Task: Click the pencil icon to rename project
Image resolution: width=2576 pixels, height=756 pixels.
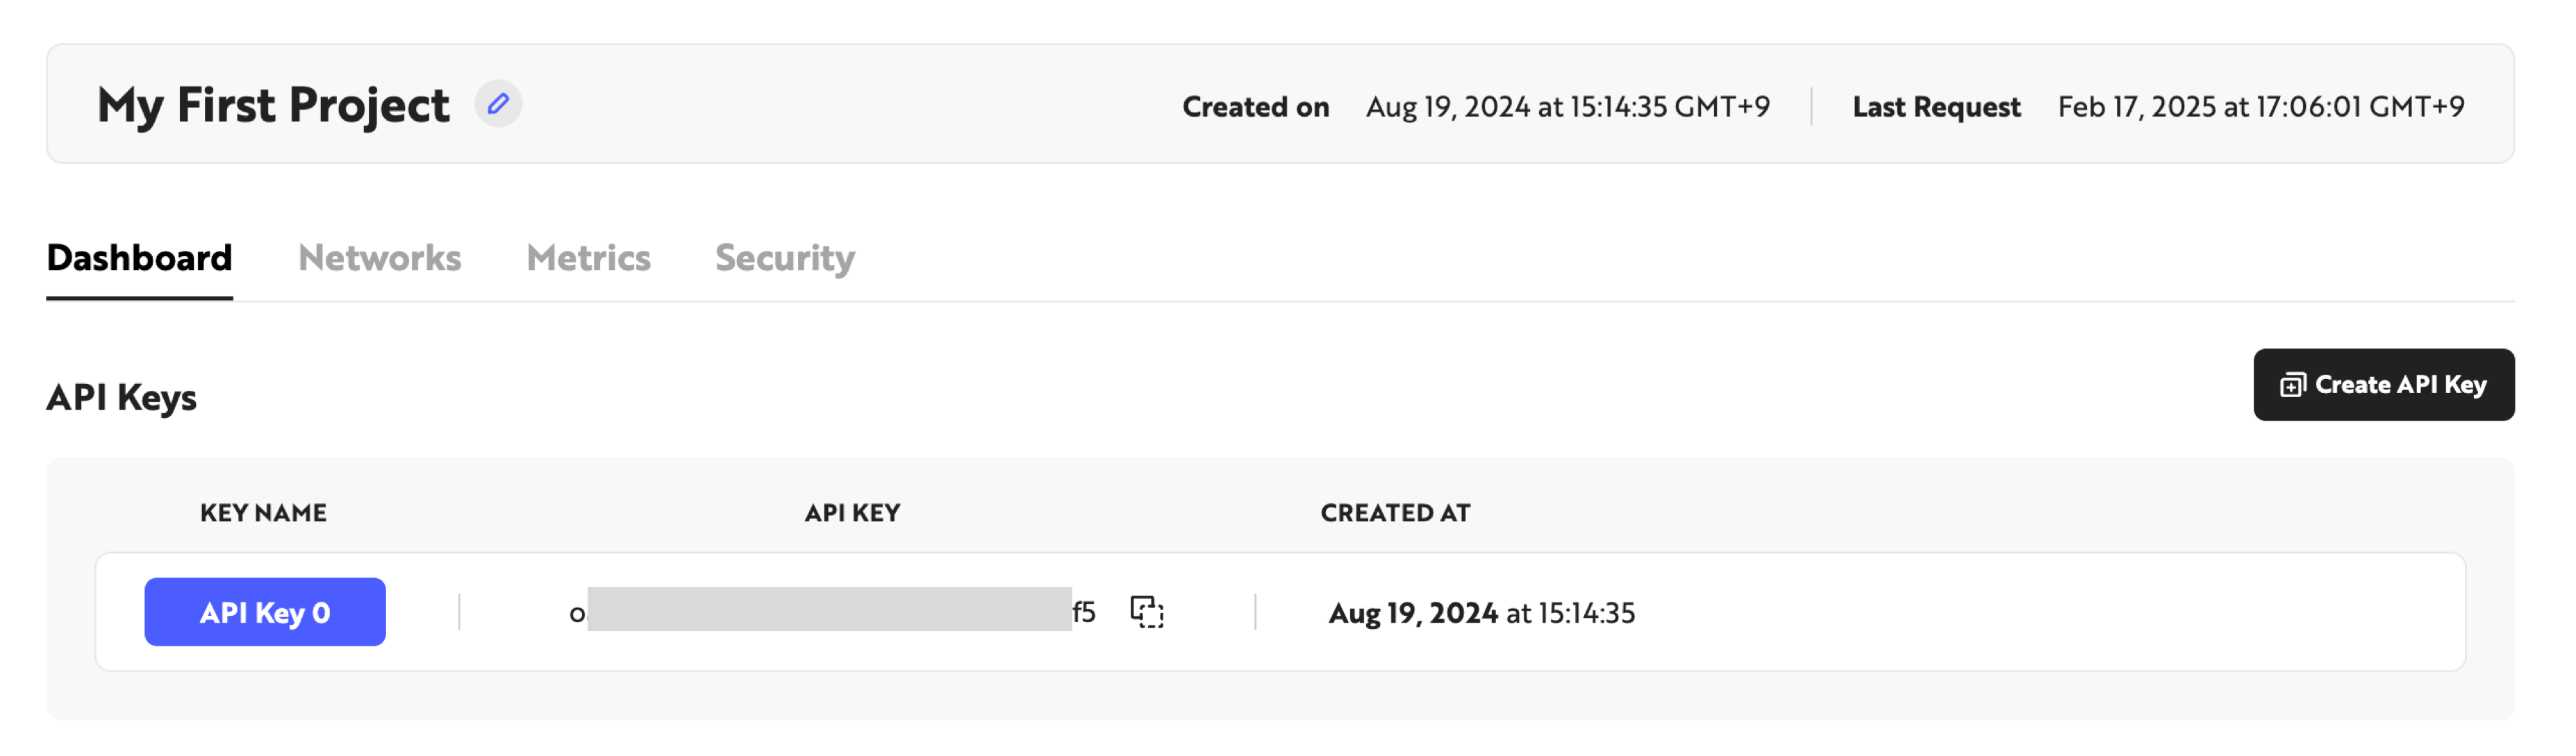Action: pos(497,104)
